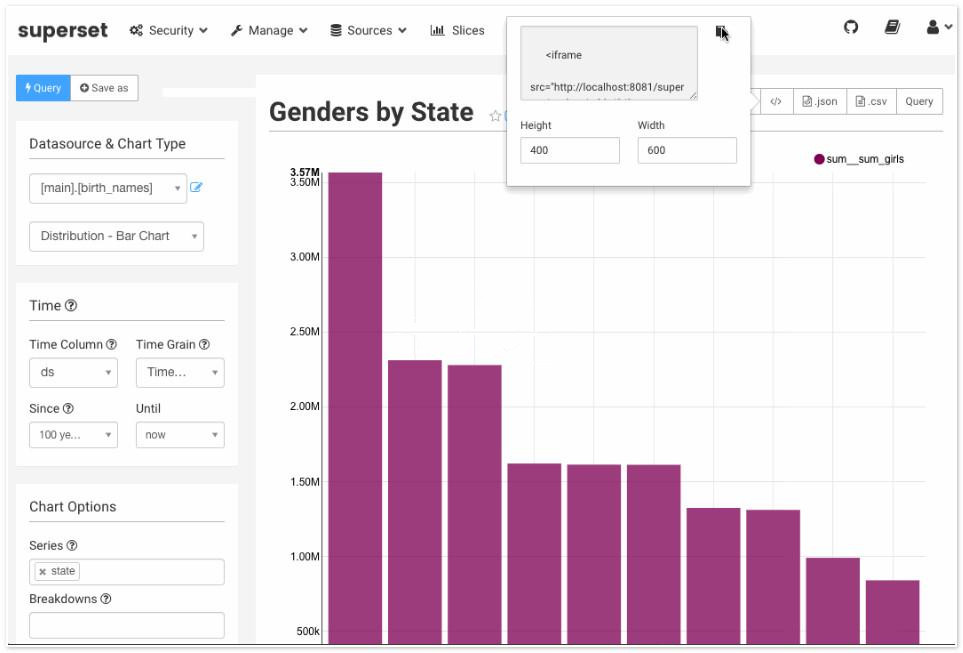Viewport: 963px width, 653px height.
Task: Click the iframe Width input field
Action: pyautogui.click(x=687, y=151)
